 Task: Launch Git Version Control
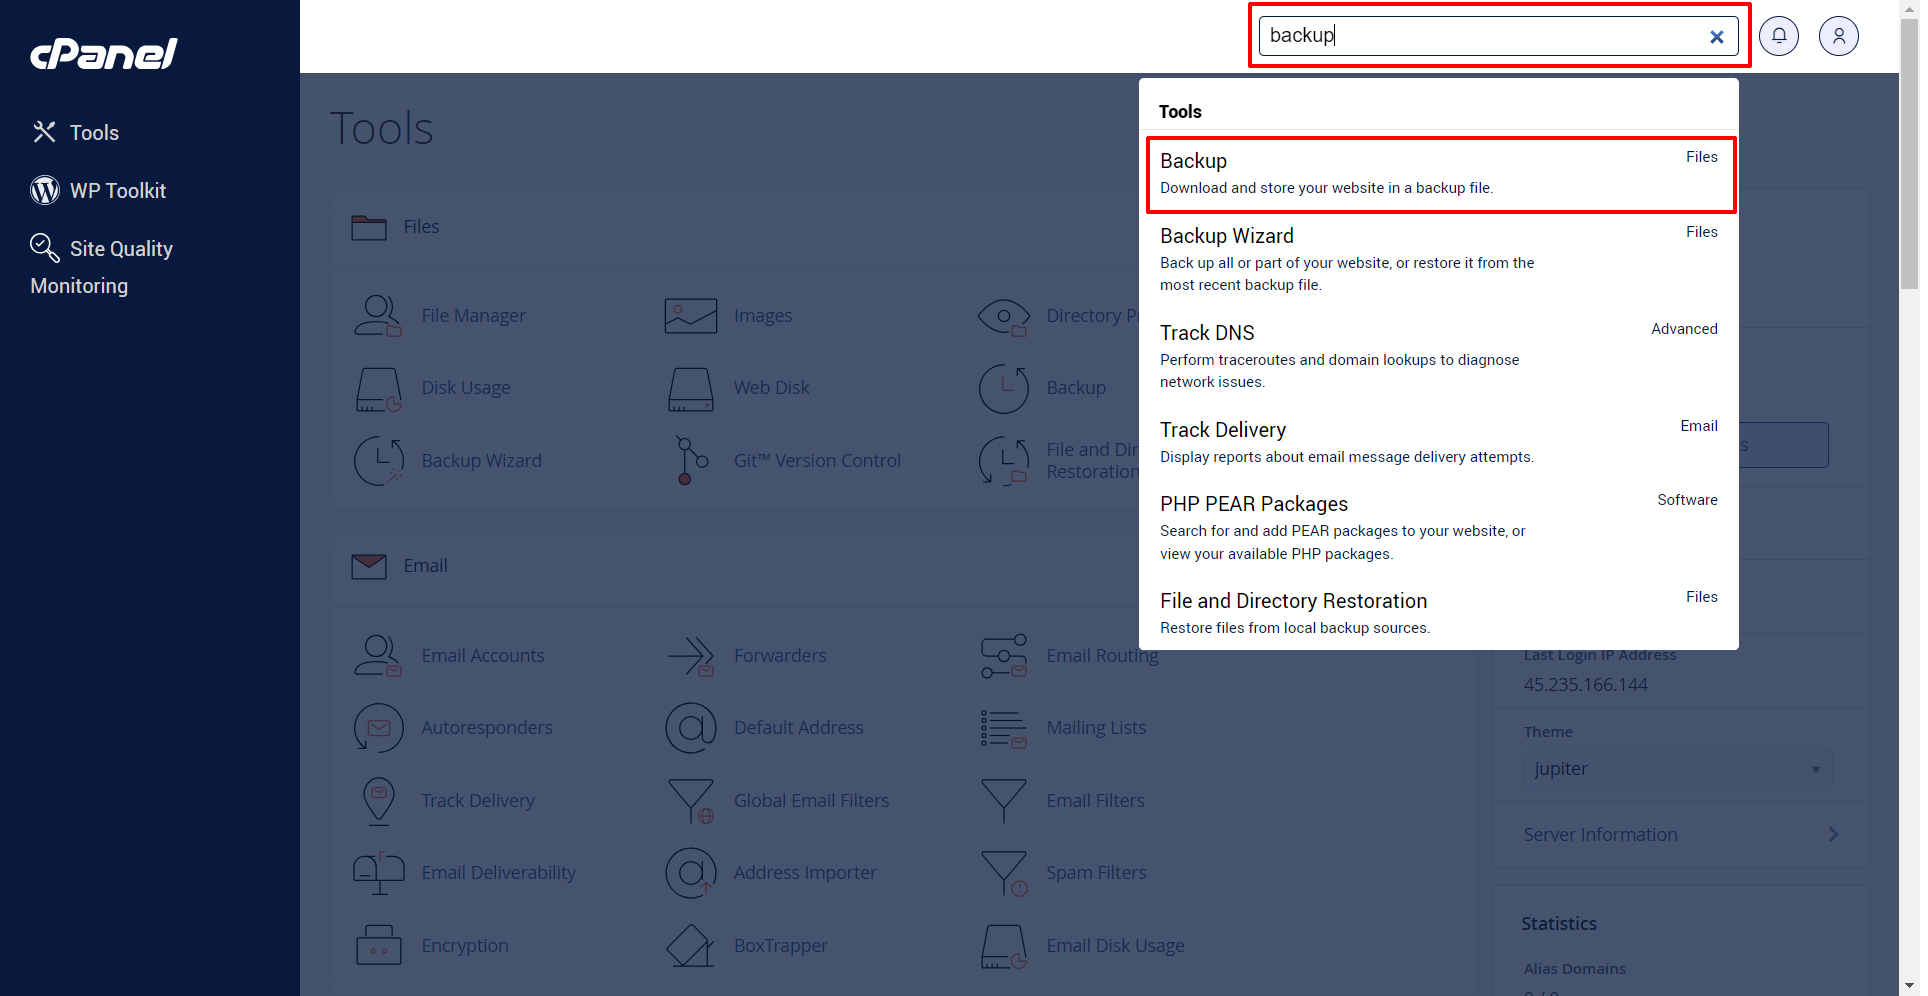click(817, 460)
